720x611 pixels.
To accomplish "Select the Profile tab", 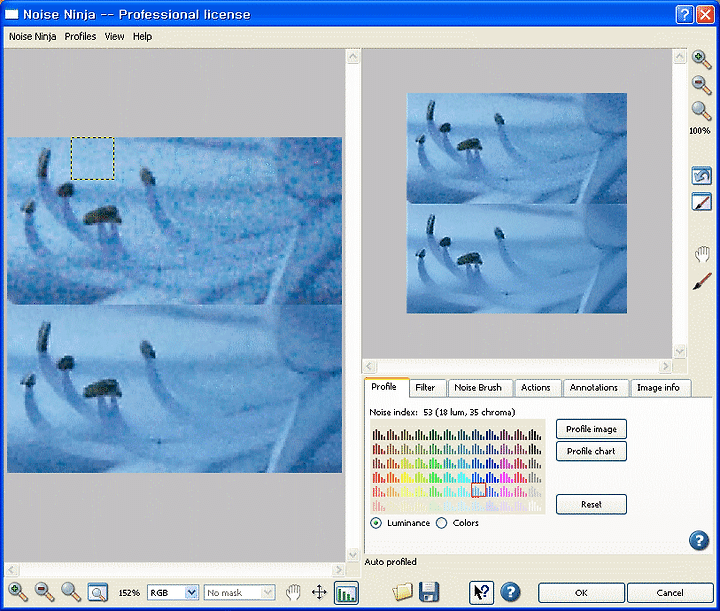I will [384, 387].
